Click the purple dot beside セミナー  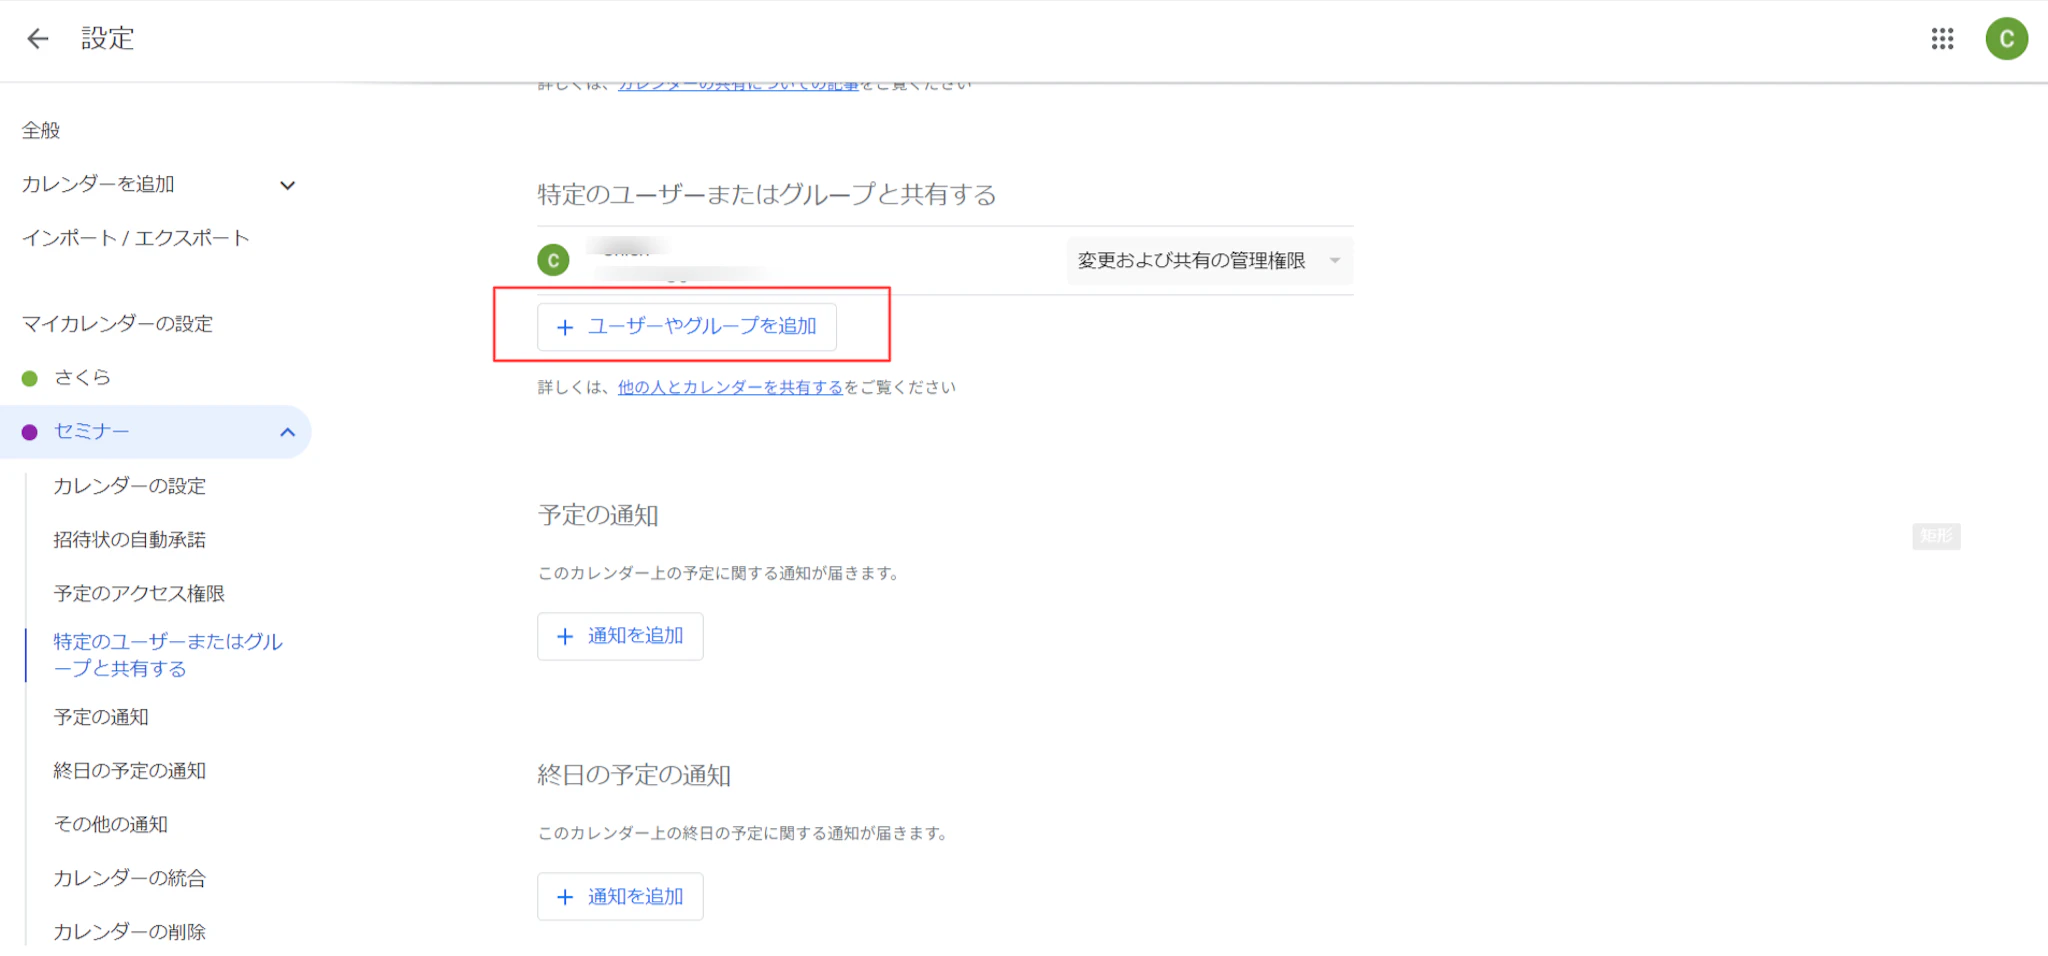30,432
